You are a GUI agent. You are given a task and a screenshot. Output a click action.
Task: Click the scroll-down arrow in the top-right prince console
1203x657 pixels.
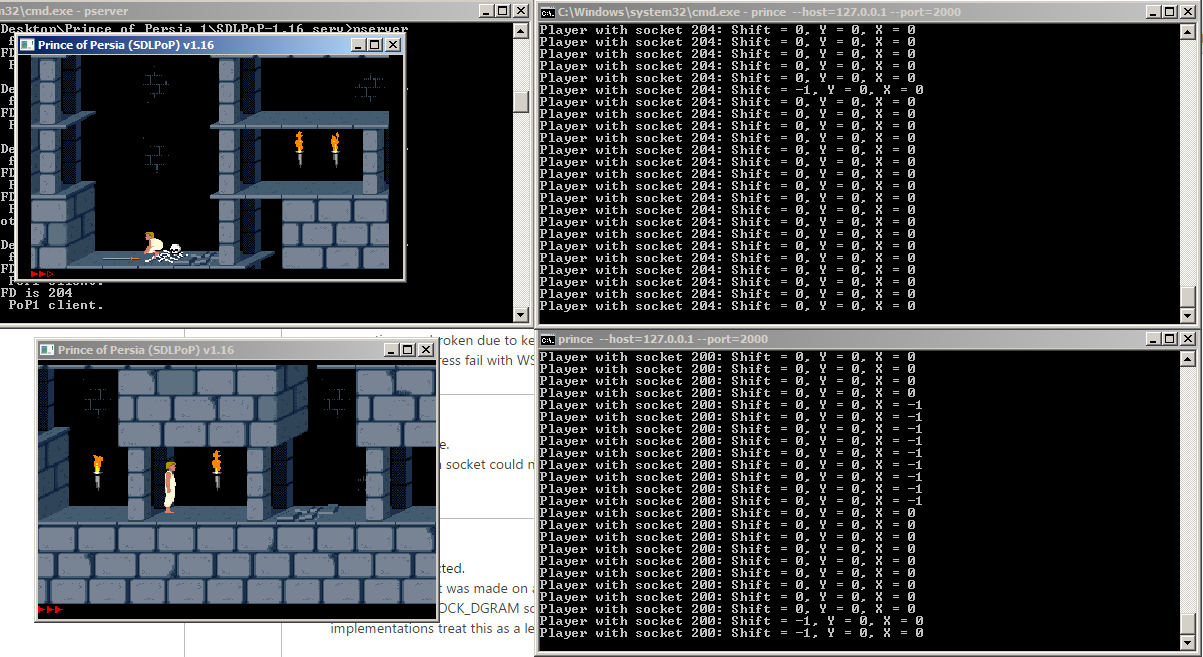point(1187,315)
